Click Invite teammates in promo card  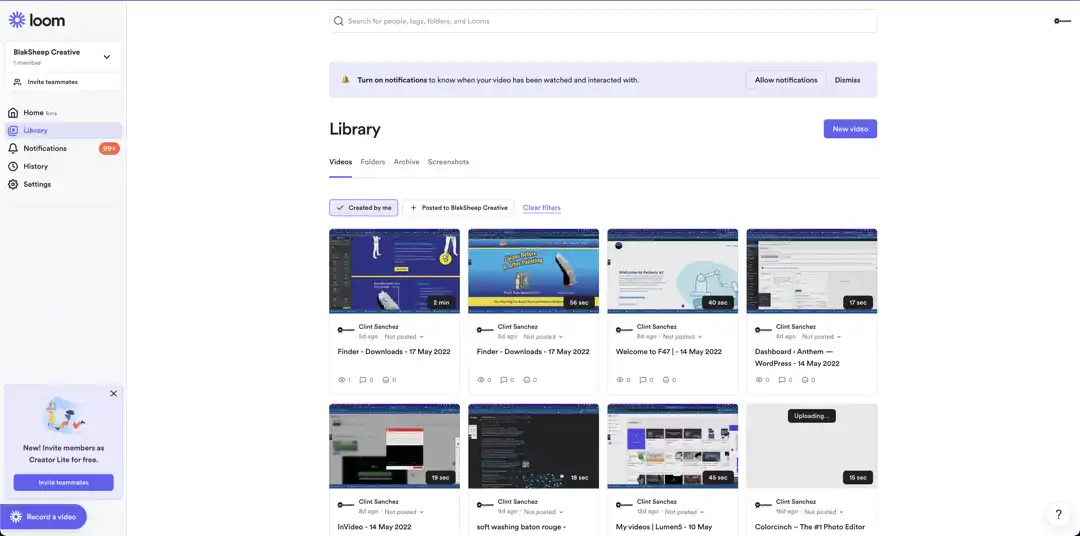coord(63,482)
